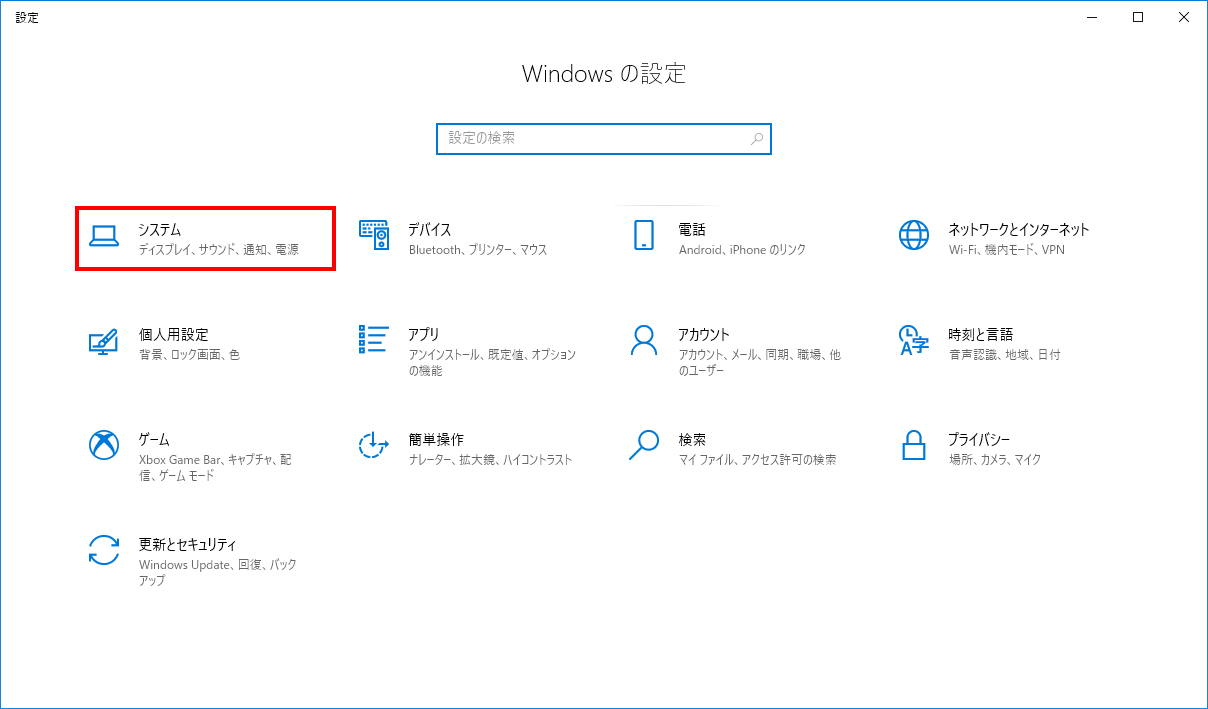Click the text 背景、ロック画面、色
Viewport: 1208px width, 709px height.
coord(189,355)
